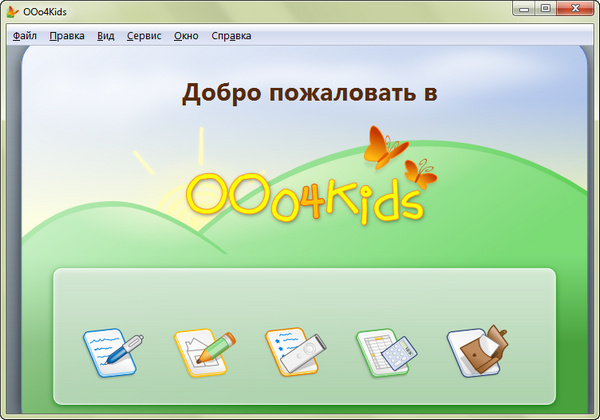Click the 'Добро пожаловать в' heading
Image resolution: width=600 pixels, height=420 pixels.
(x=309, y=93)
